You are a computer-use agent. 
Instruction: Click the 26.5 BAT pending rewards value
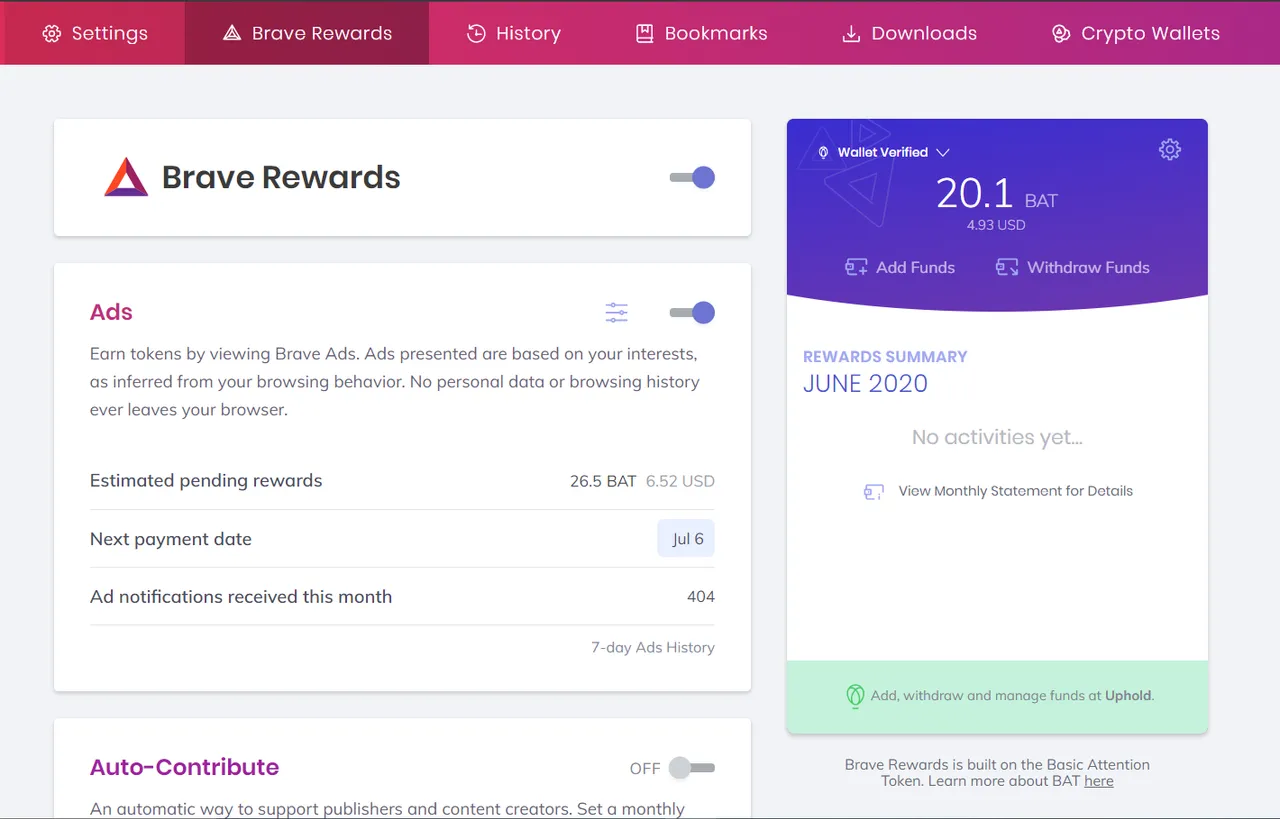(603, 481)
